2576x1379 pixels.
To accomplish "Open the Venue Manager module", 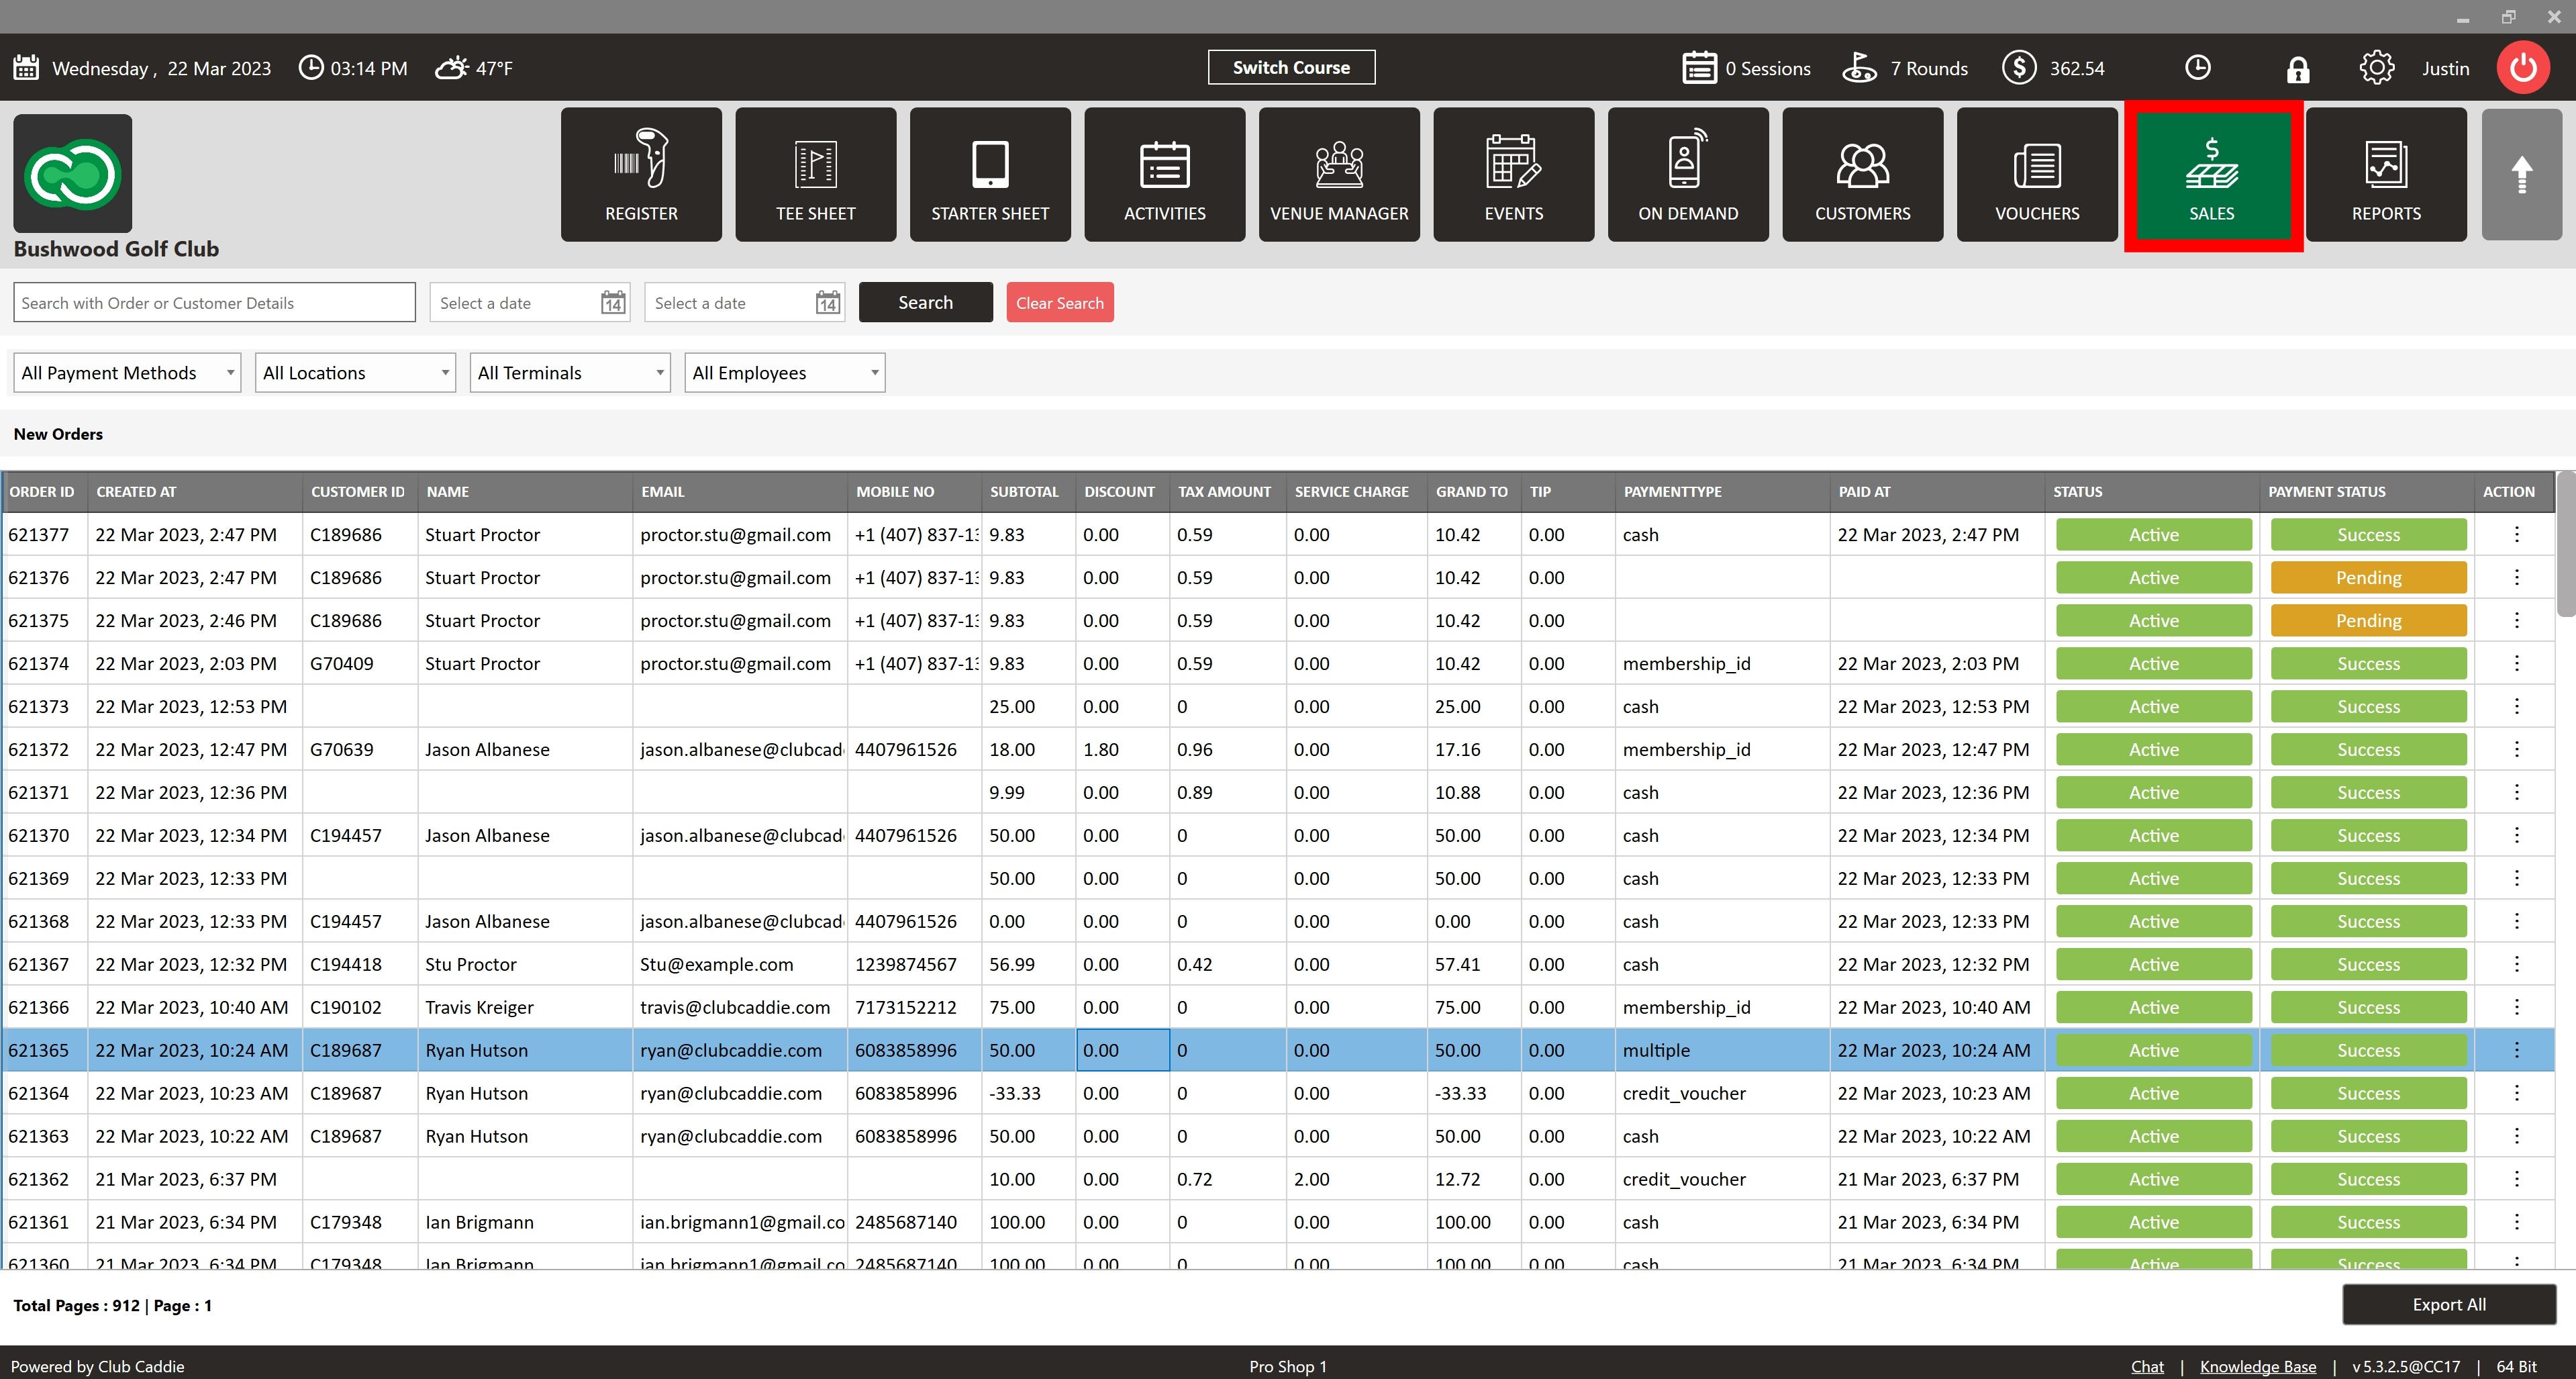I will 1339,175.
